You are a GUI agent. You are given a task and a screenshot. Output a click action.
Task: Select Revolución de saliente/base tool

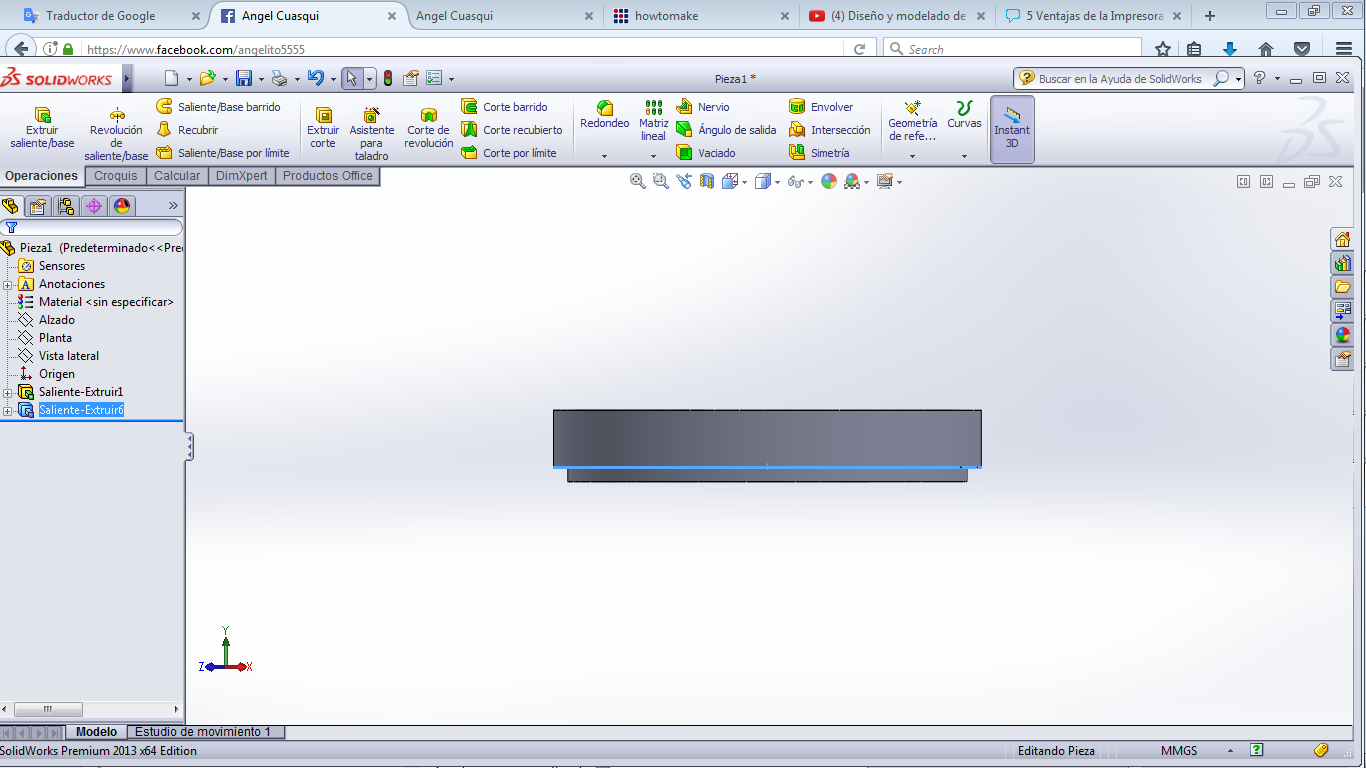(116, 134)
